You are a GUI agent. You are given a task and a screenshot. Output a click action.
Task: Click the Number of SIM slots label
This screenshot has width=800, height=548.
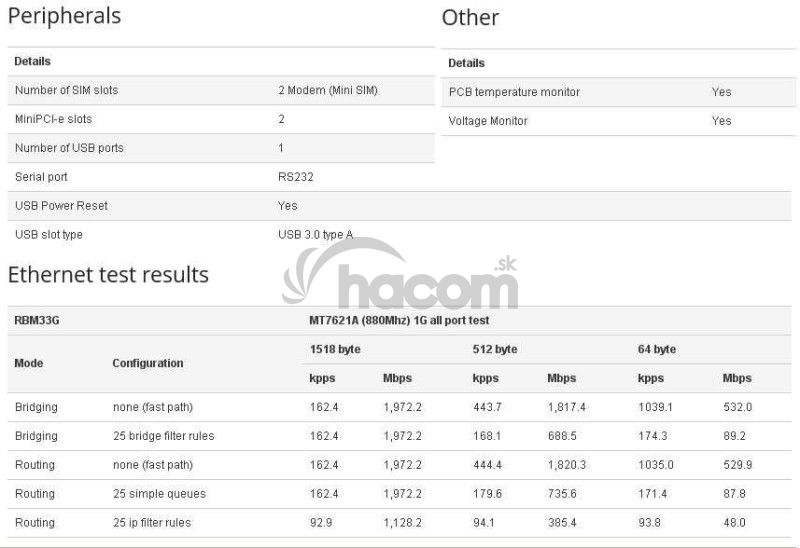point(66,90)
